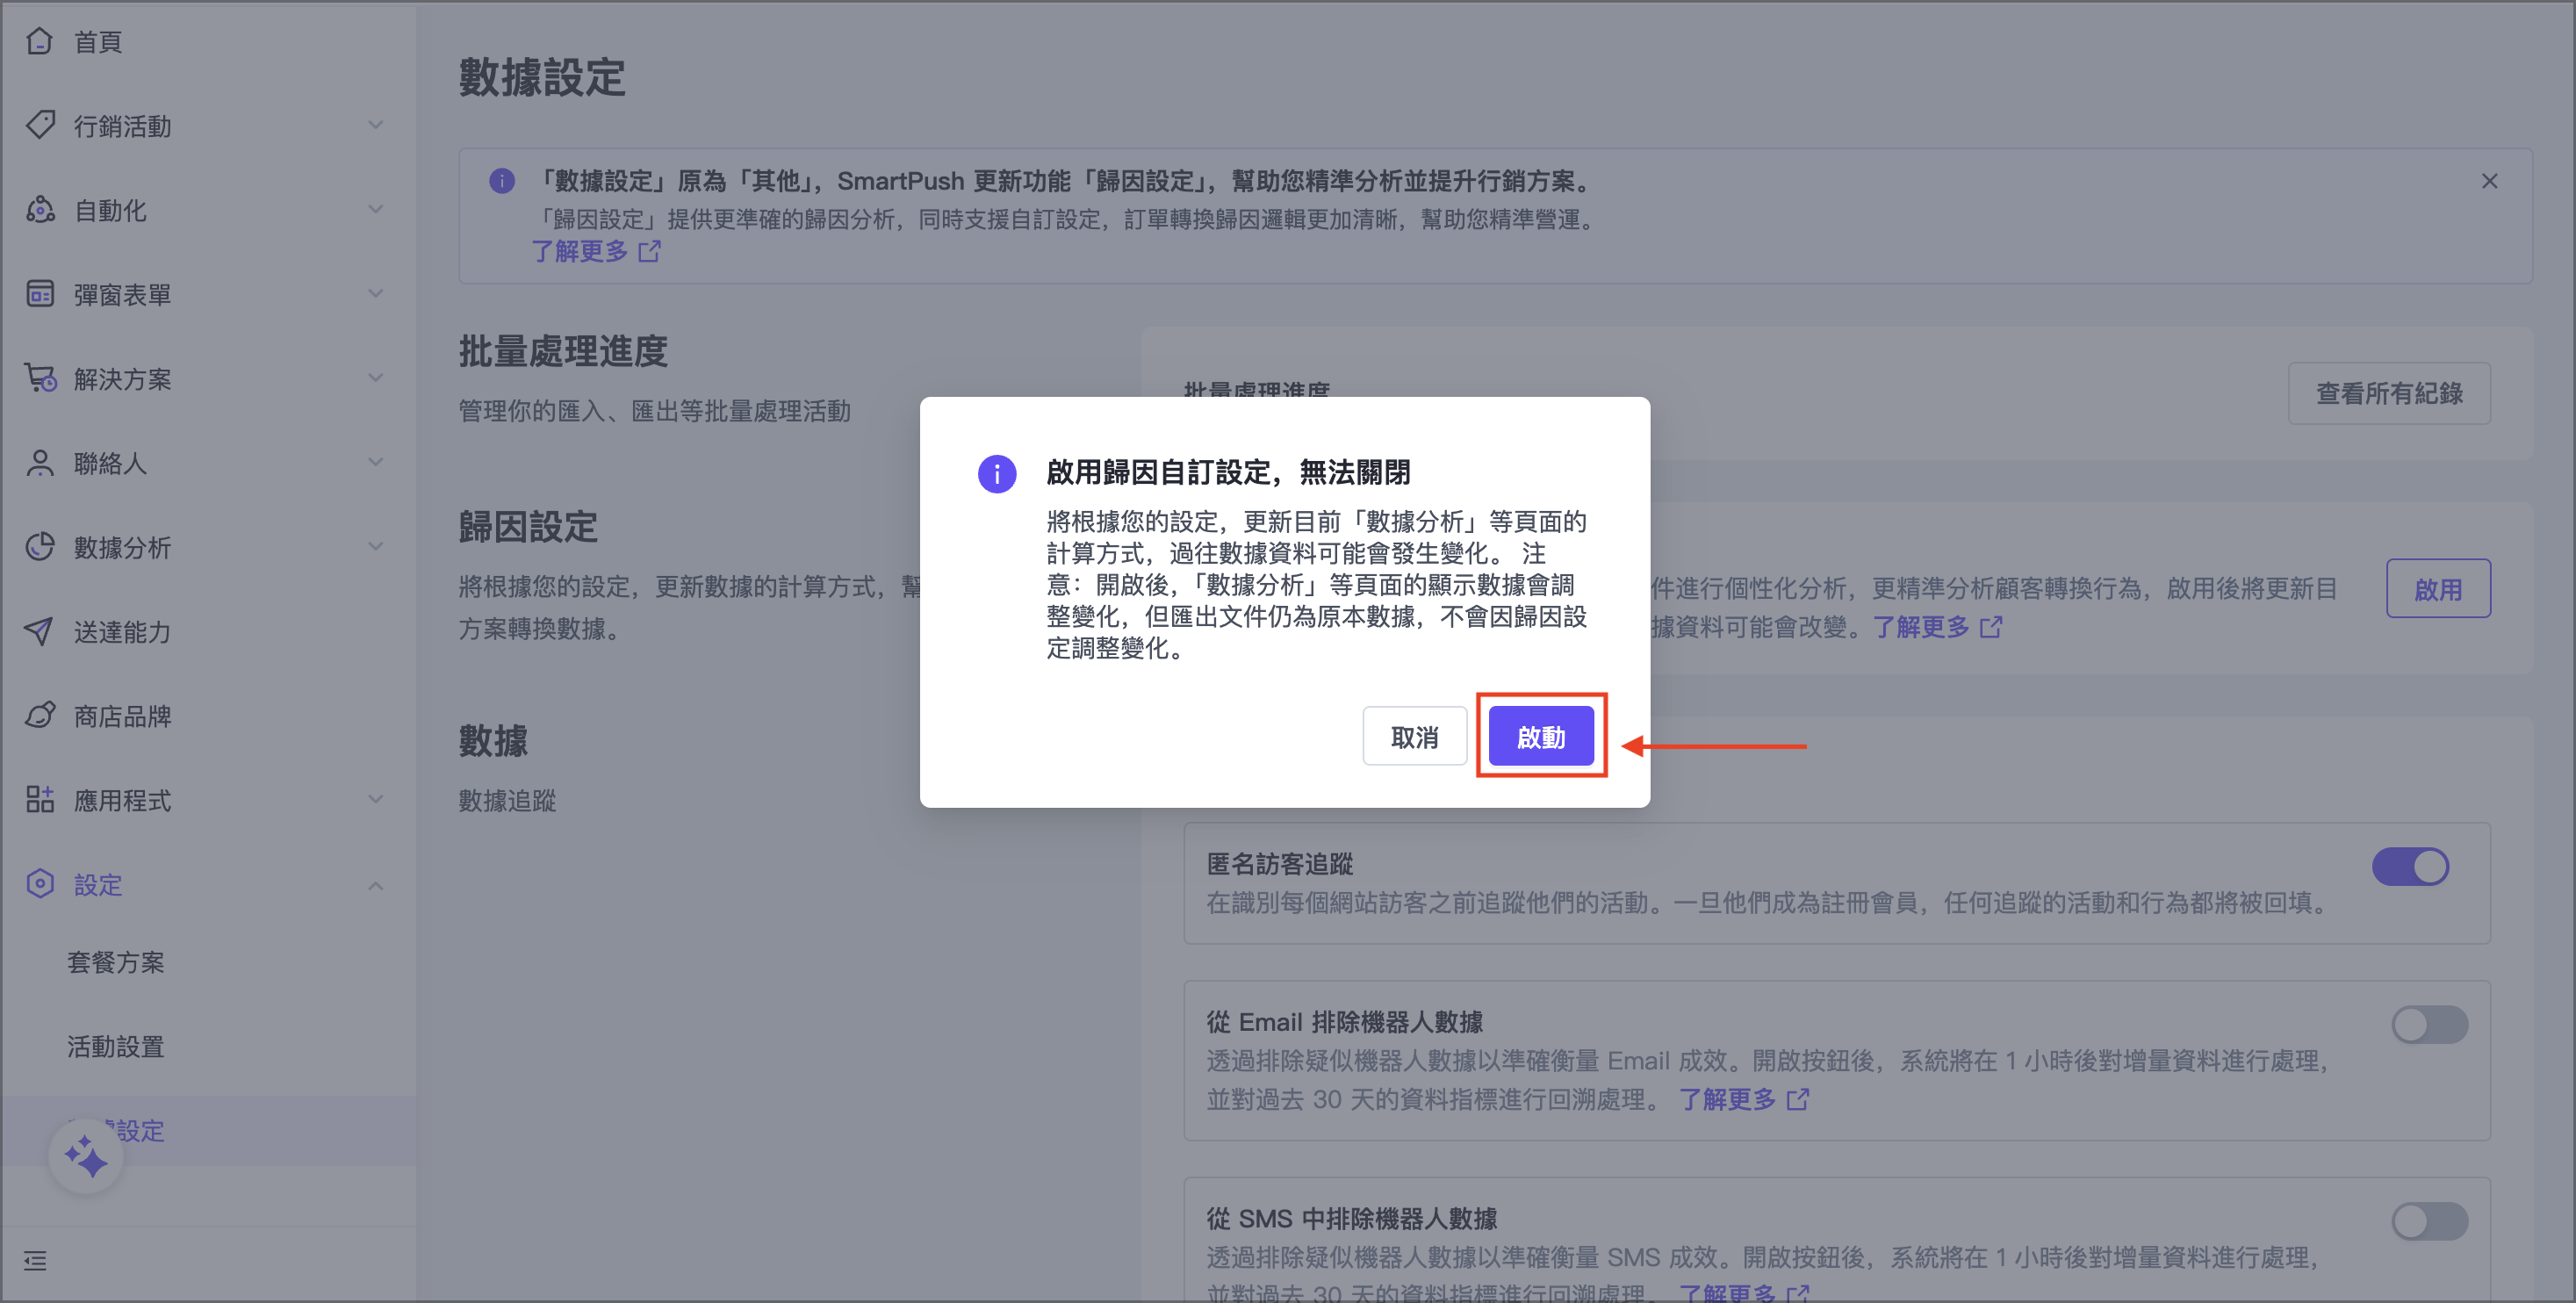Click the info icon in the dialog header

(996, 473)
